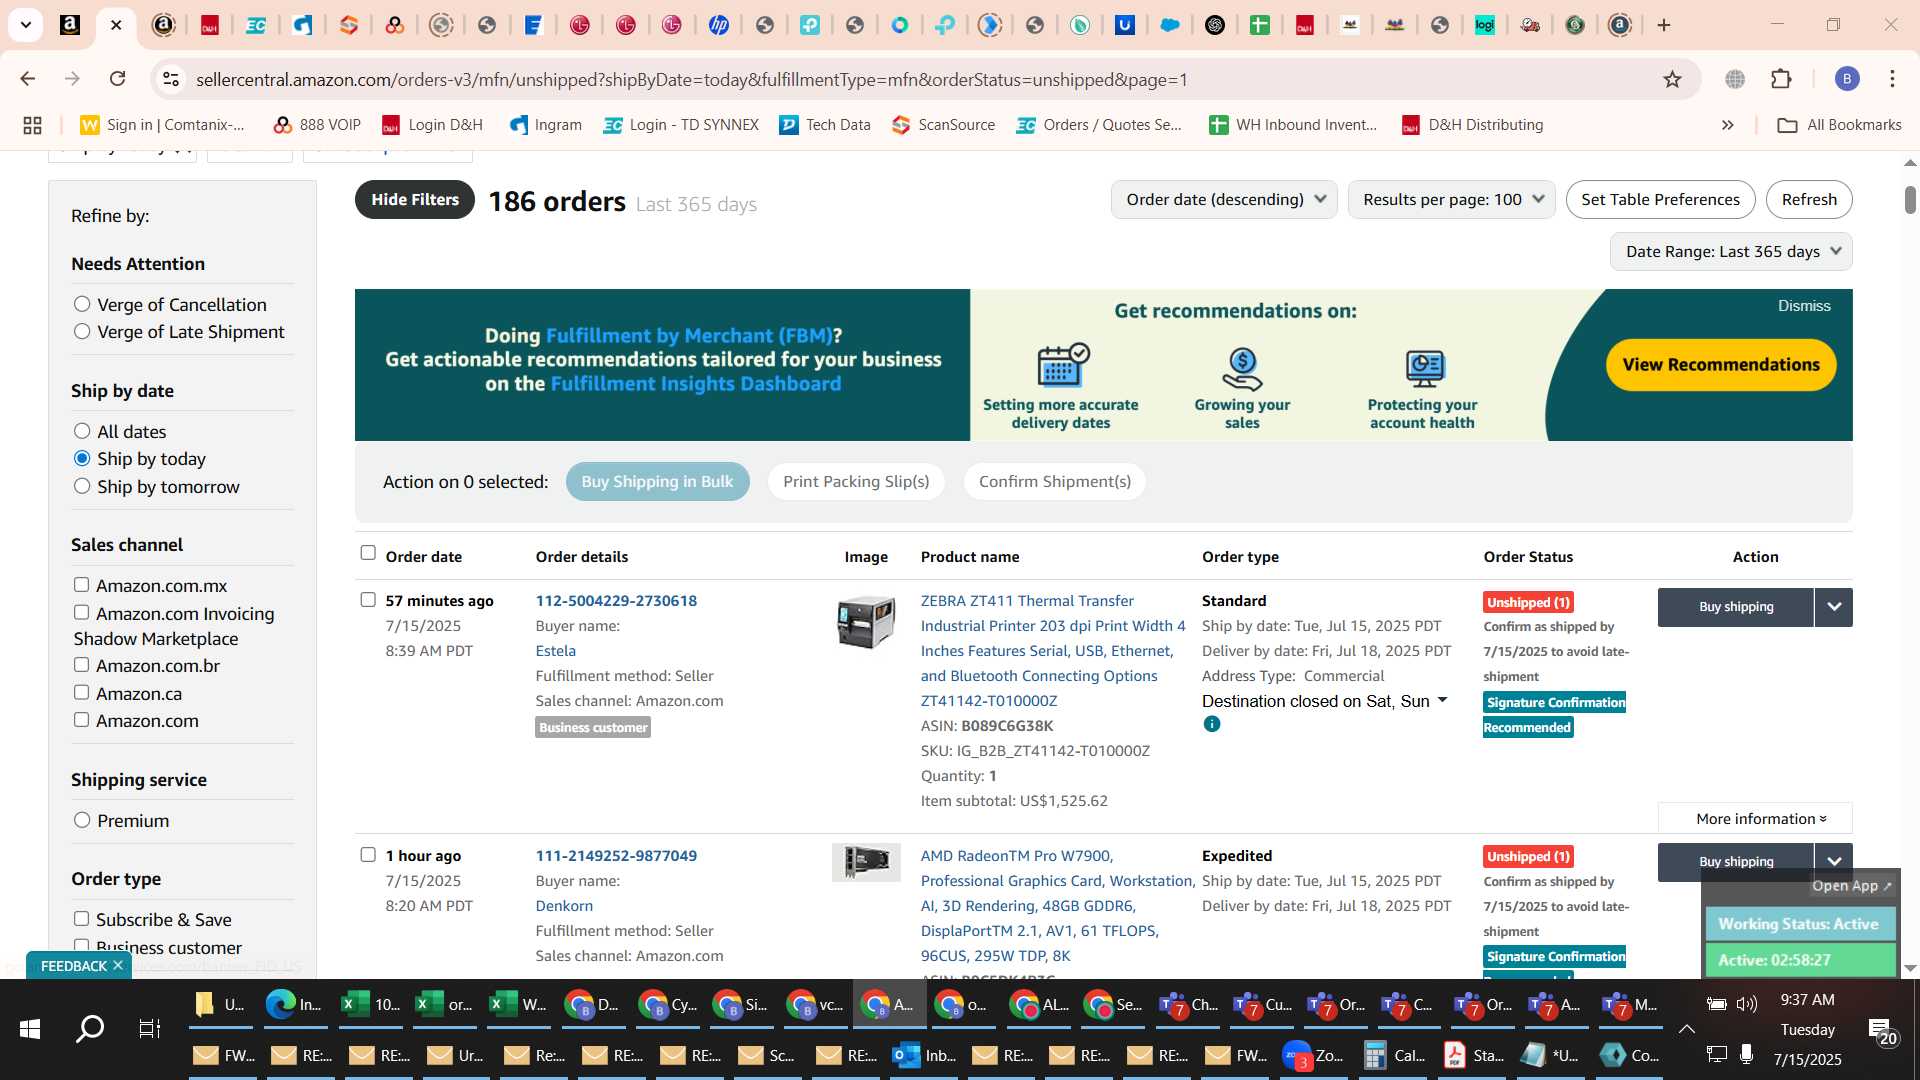Open the browser extensions puzzle icon
Viewport: 1920px width, 1080px height.
1781,79
